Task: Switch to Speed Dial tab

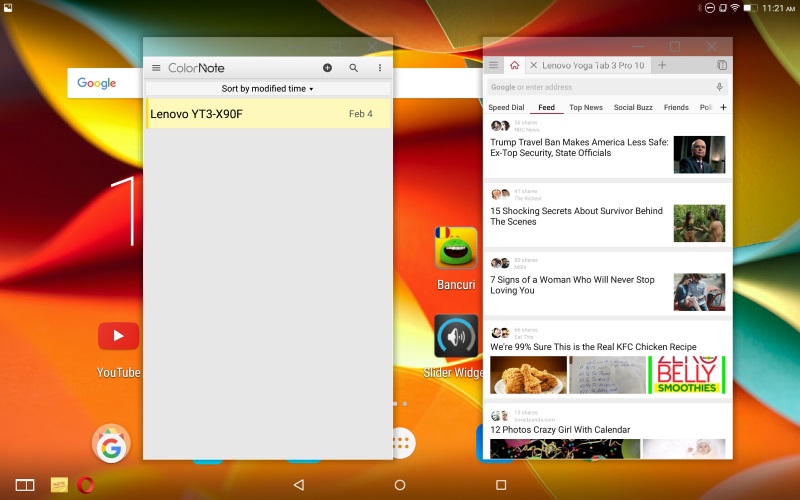Action: [x=506, y=107]
